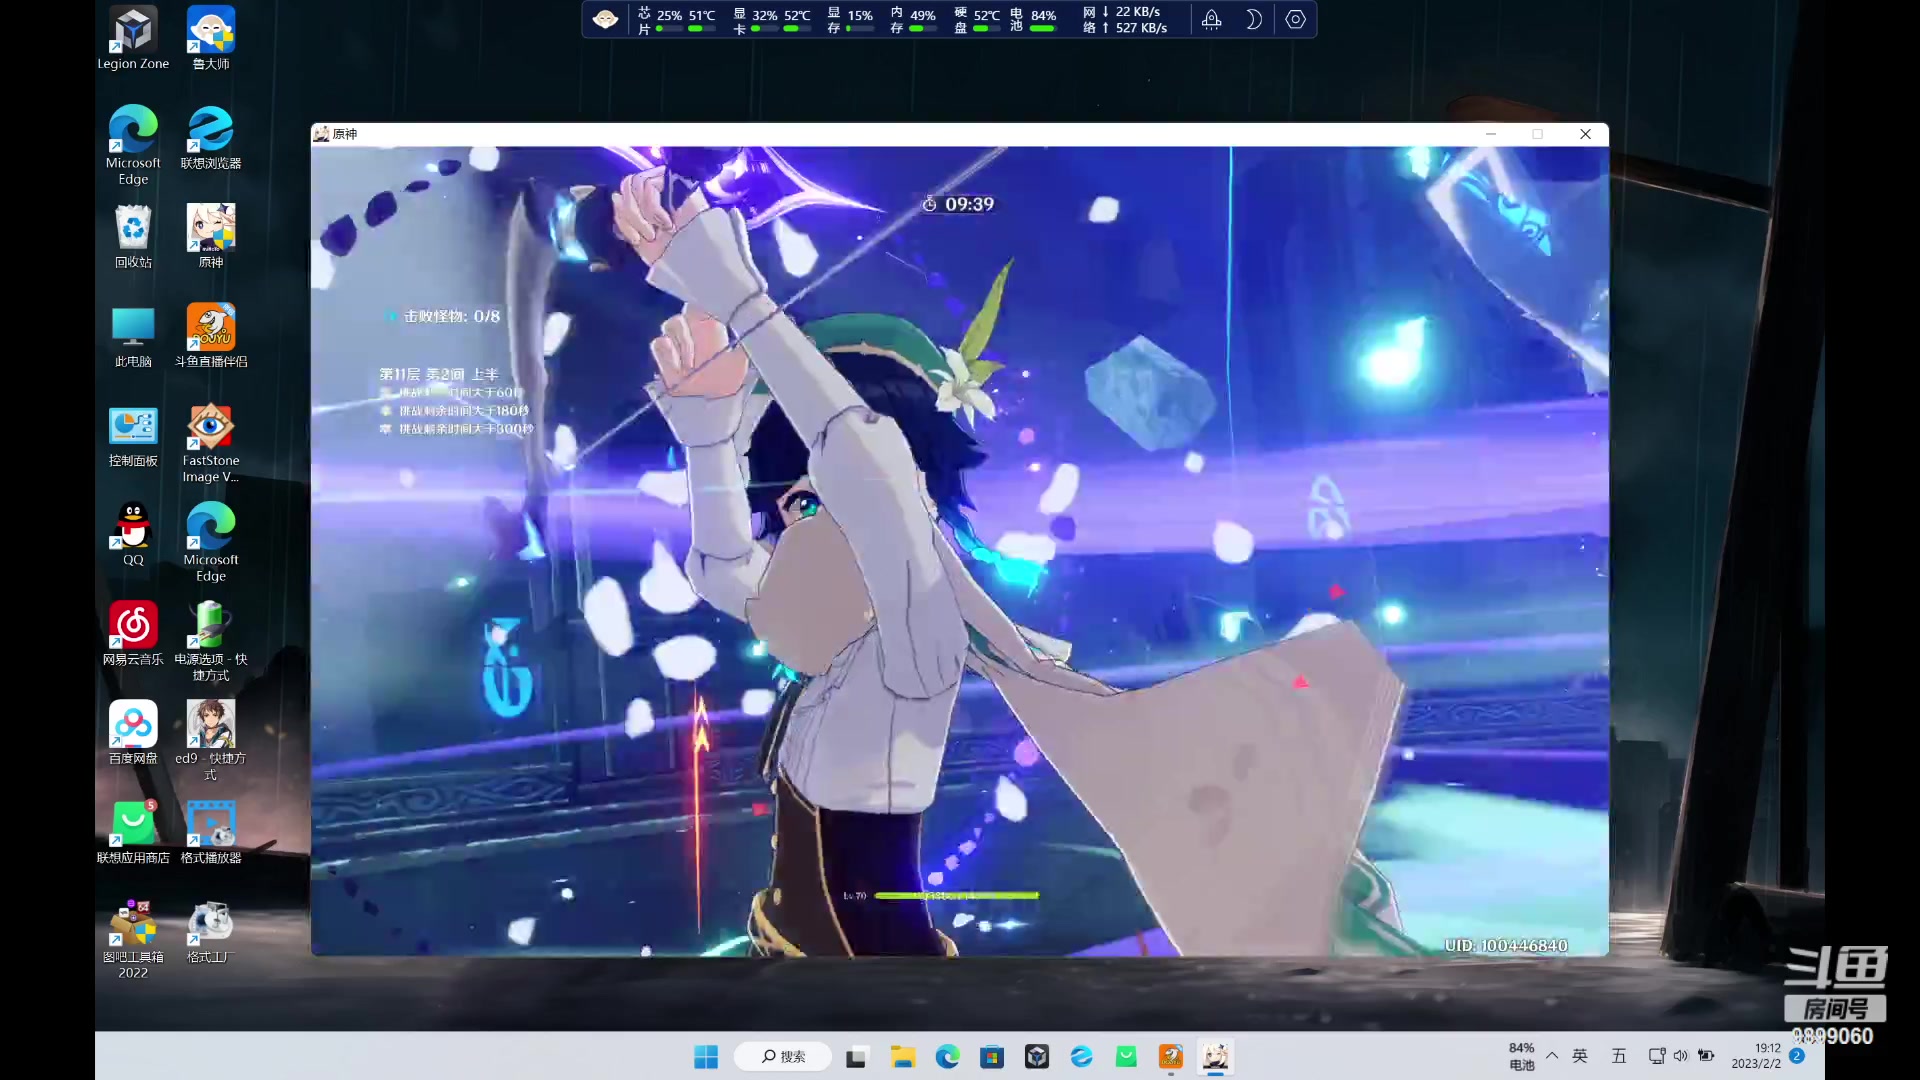Open the 联想应用商店 desktop icon

133,832
